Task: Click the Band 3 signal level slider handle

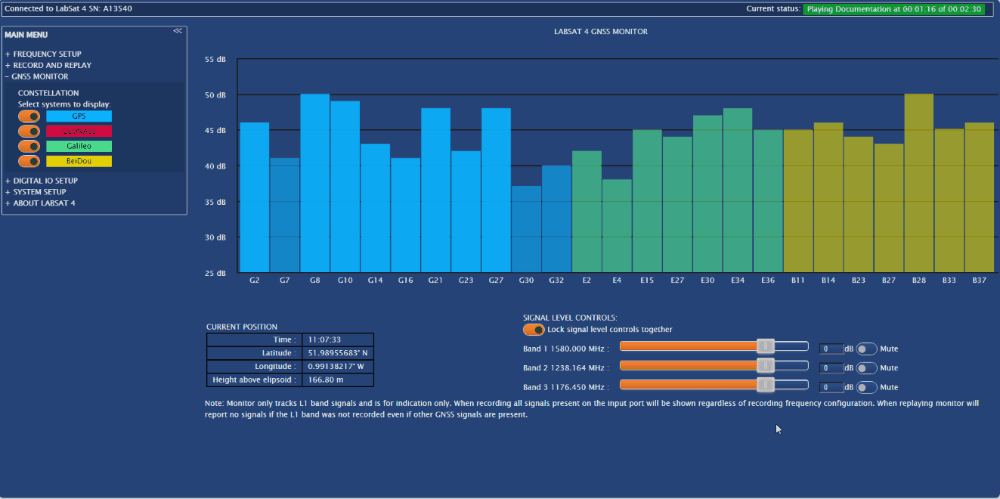Action: pyautogui.click(x=766, y=385)
